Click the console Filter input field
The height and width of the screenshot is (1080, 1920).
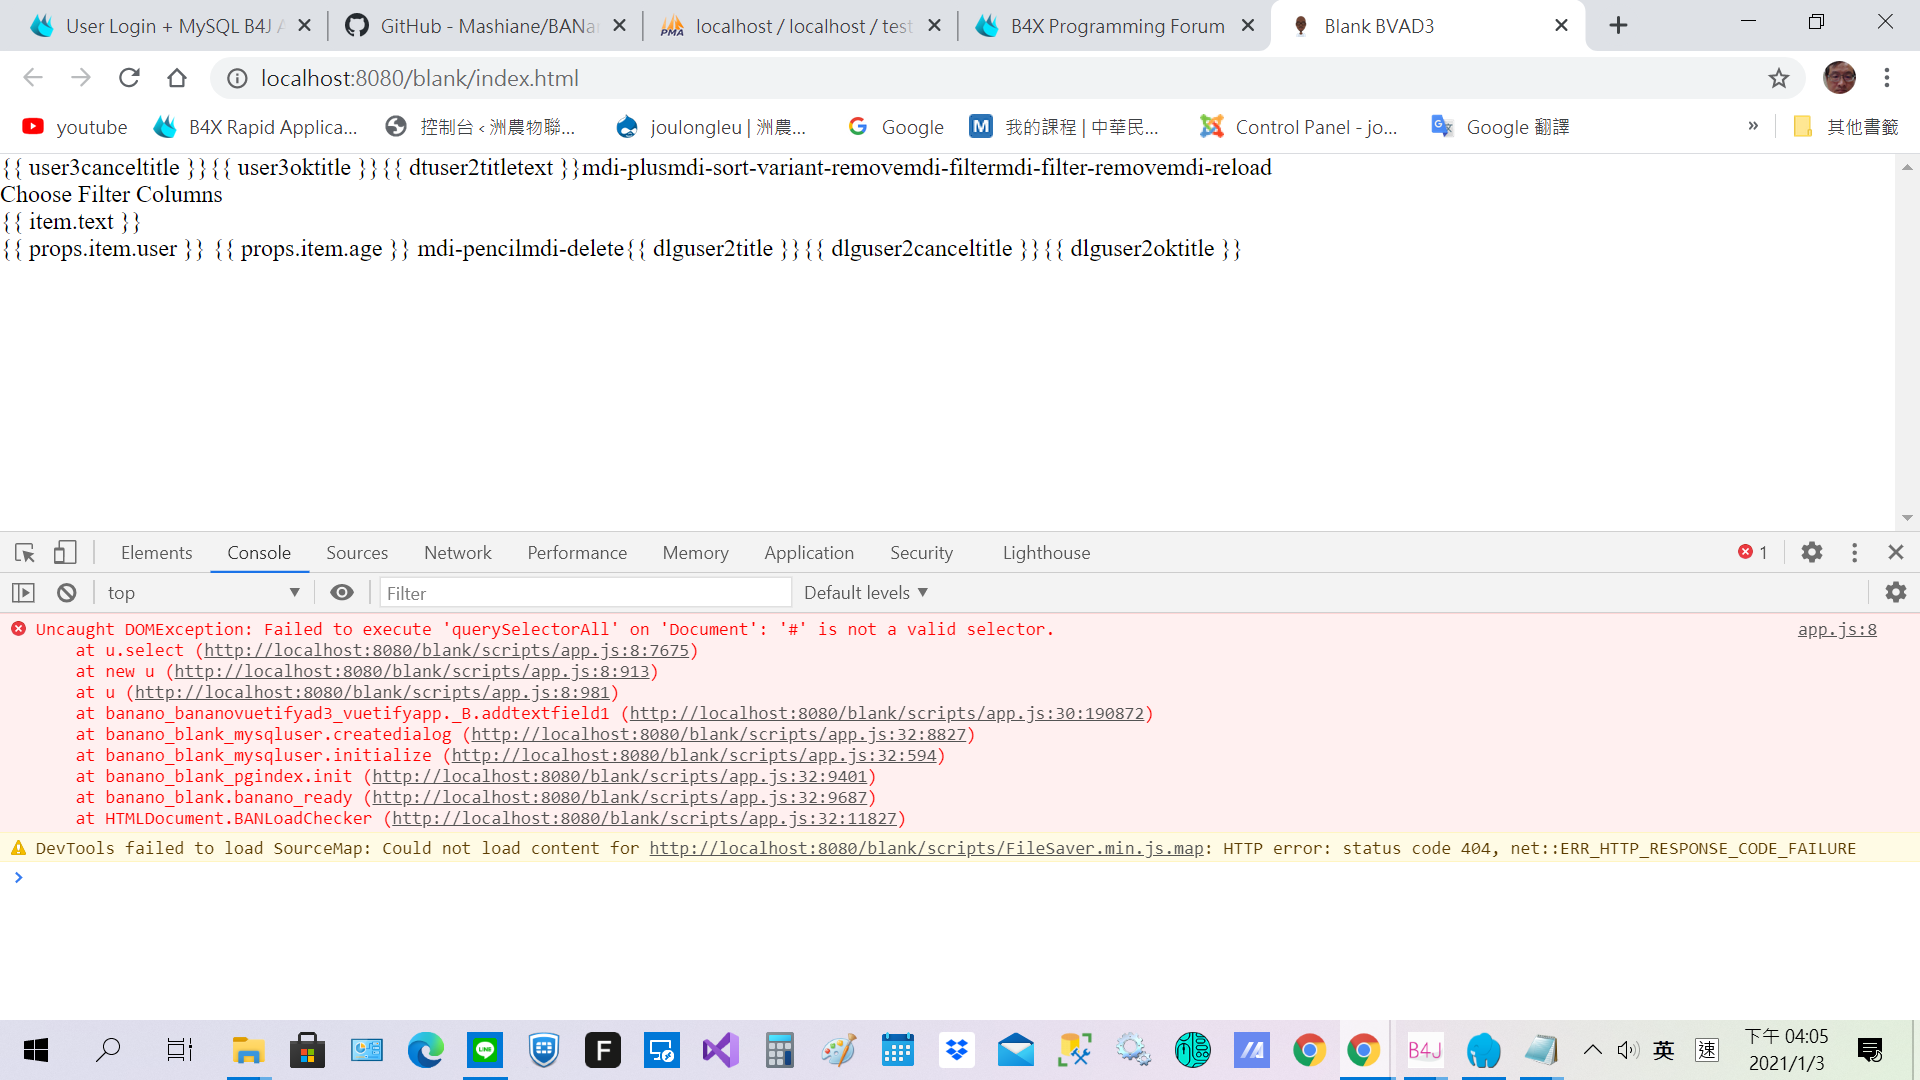point(585,593)
